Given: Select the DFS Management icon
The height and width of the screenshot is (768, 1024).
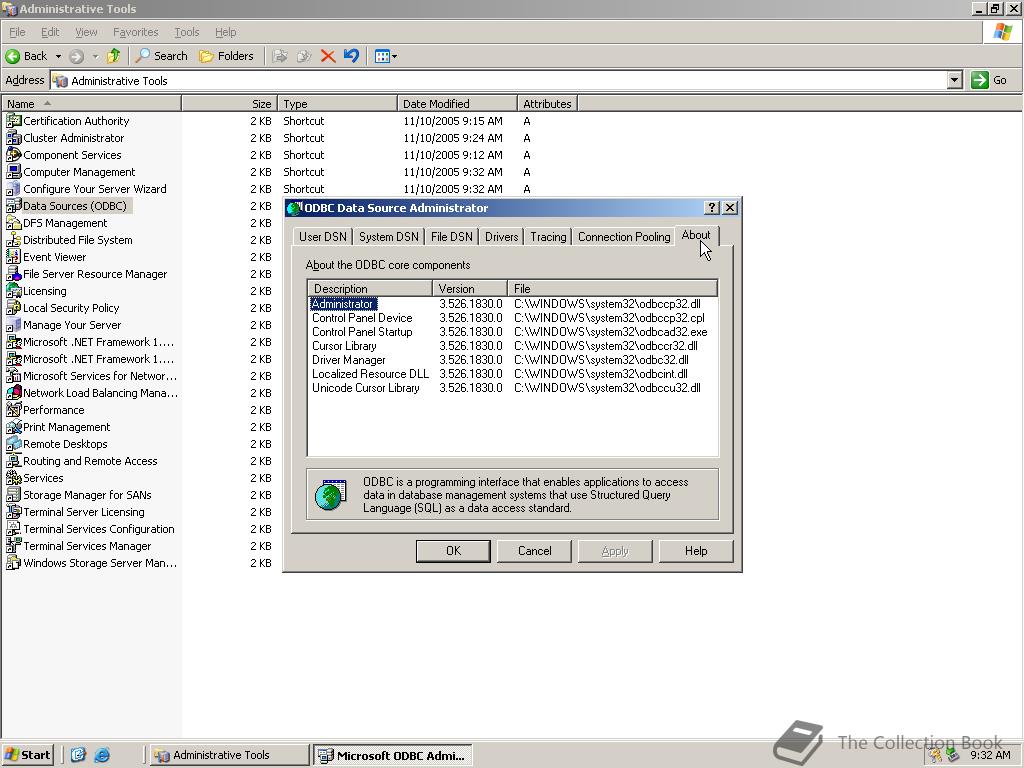Looking at the screenshot, I should (x=14, y=223).
